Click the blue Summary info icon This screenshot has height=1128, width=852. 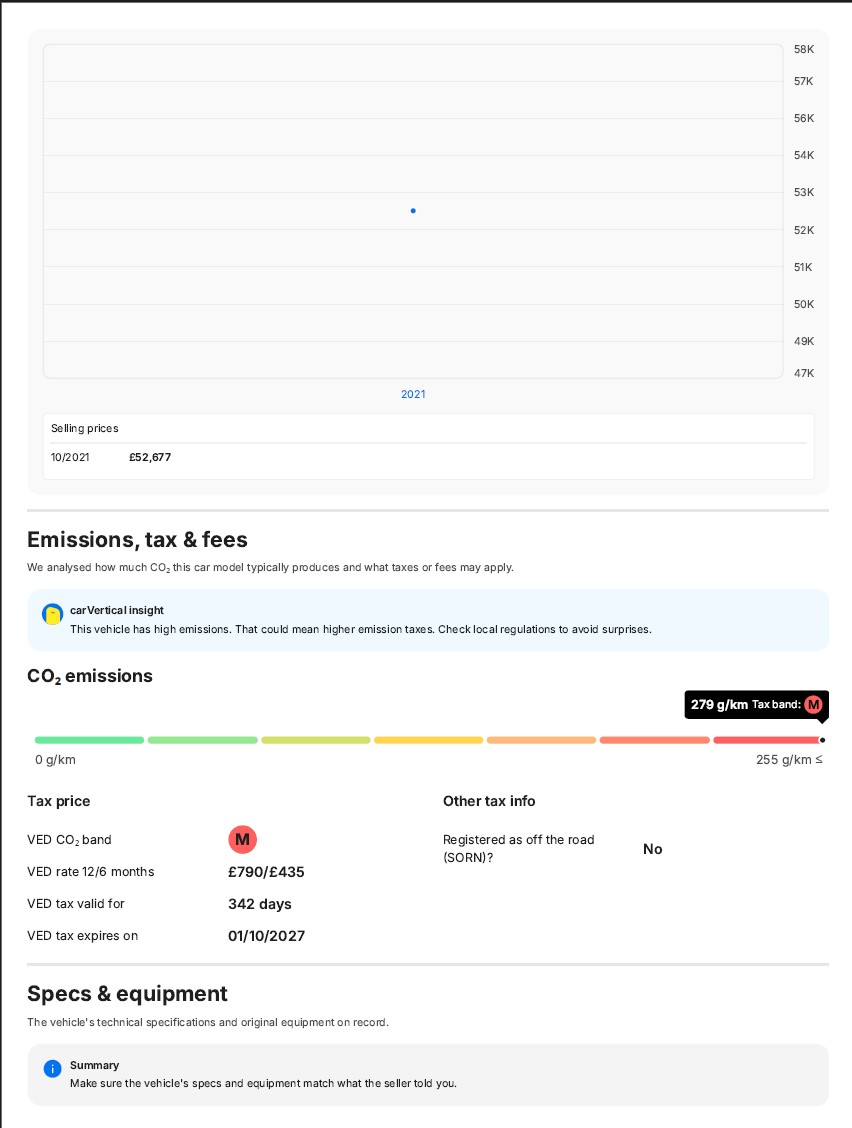pos(53,1069)
